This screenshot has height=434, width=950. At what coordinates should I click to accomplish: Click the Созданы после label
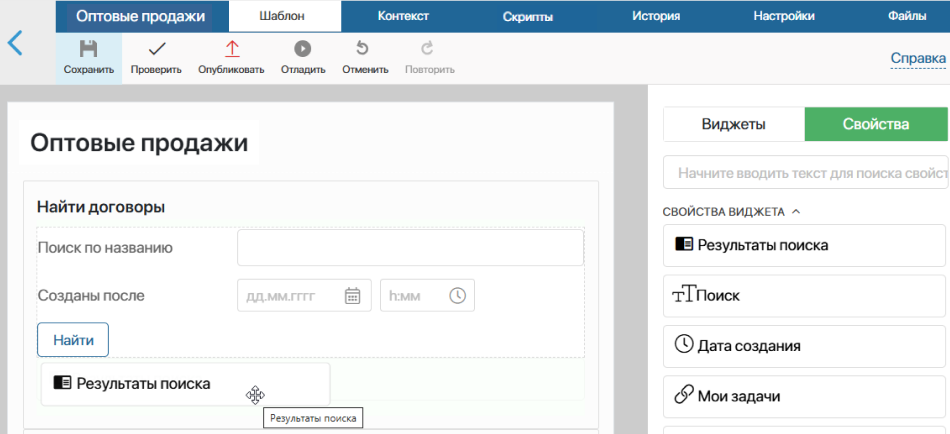pyautogui.click(x=91, y=296)
